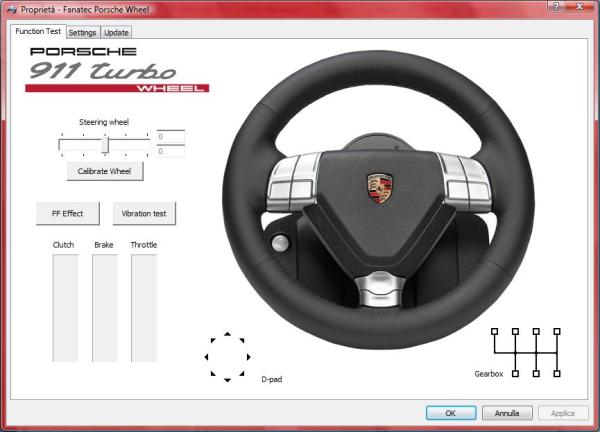
Task: Click the 'Clutch' label
Action: (x=64, y=245)
